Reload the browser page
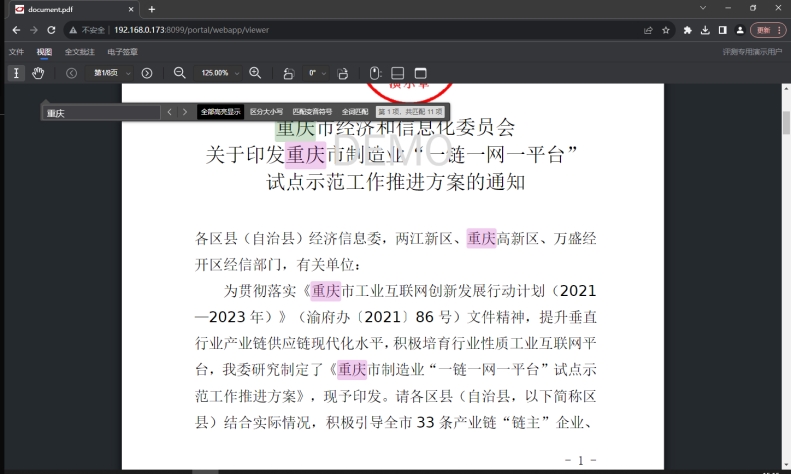The image size is (791, 474). [x=51, y=30]
